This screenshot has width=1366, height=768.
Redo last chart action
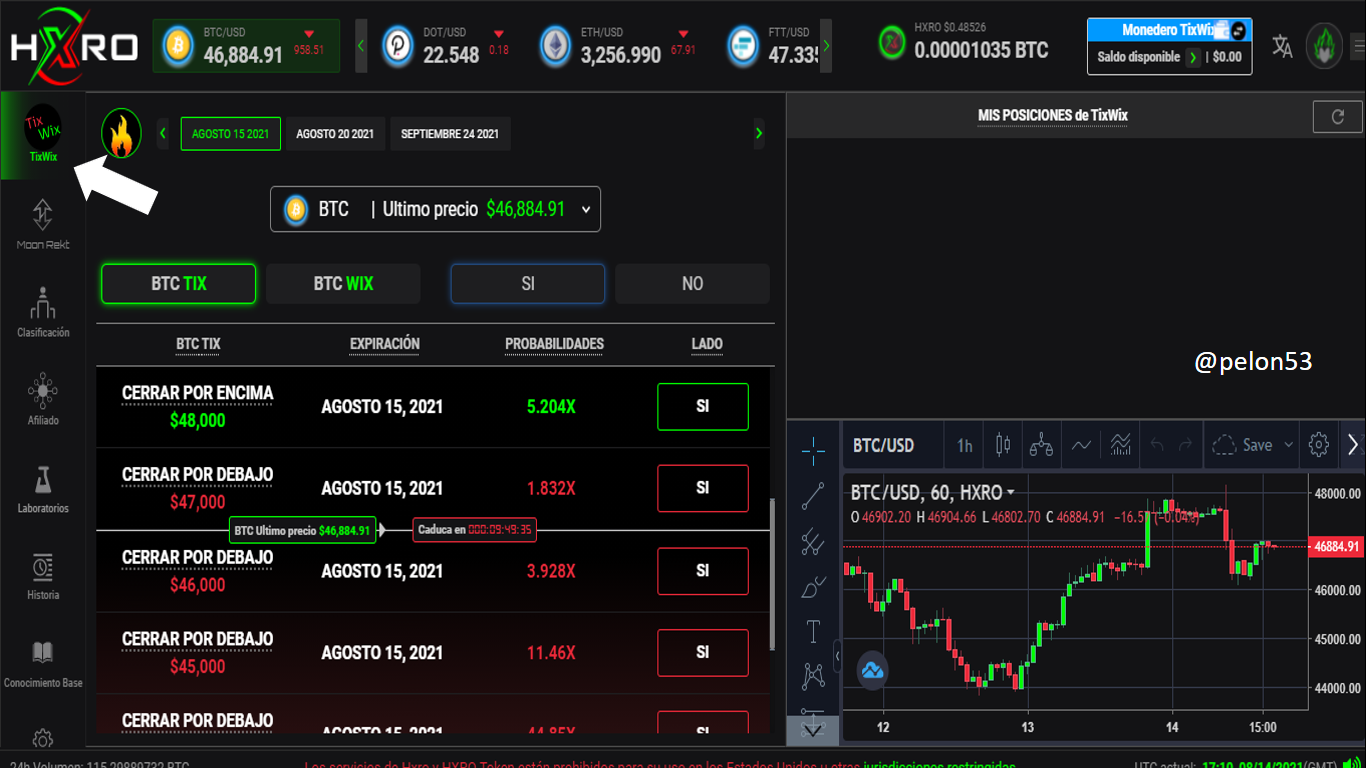point(1185,445)
